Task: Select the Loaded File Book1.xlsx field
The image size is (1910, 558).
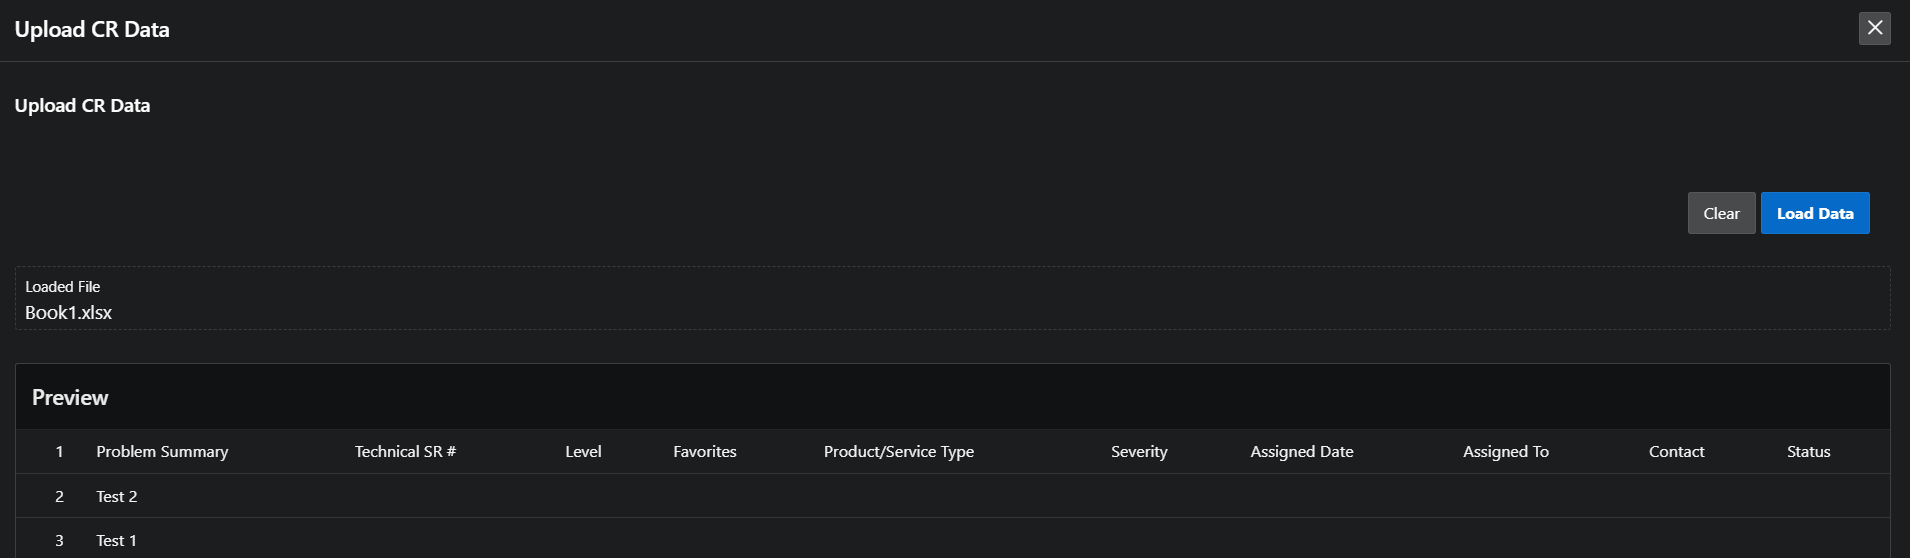Action: 952,298
